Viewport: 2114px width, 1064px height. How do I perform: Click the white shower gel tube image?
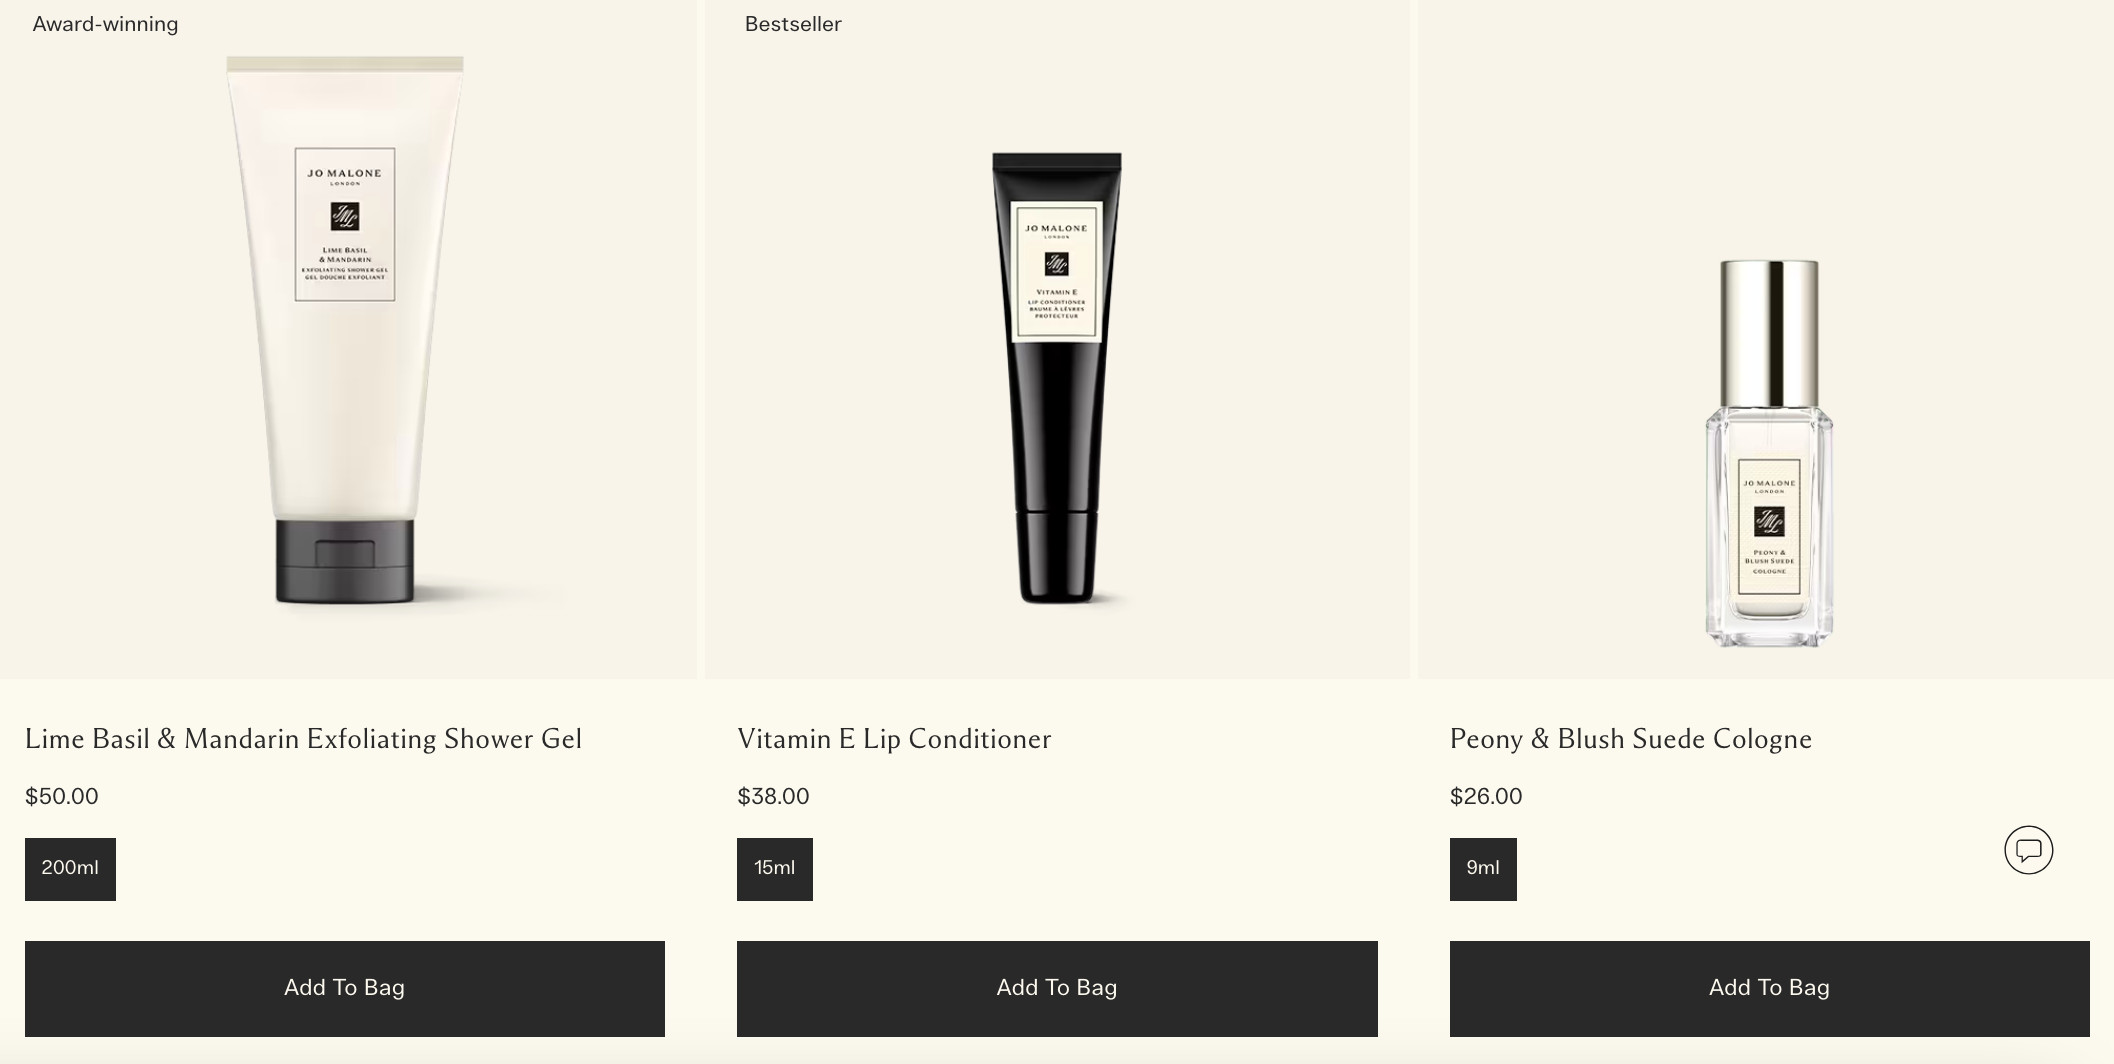pos(345,330)
